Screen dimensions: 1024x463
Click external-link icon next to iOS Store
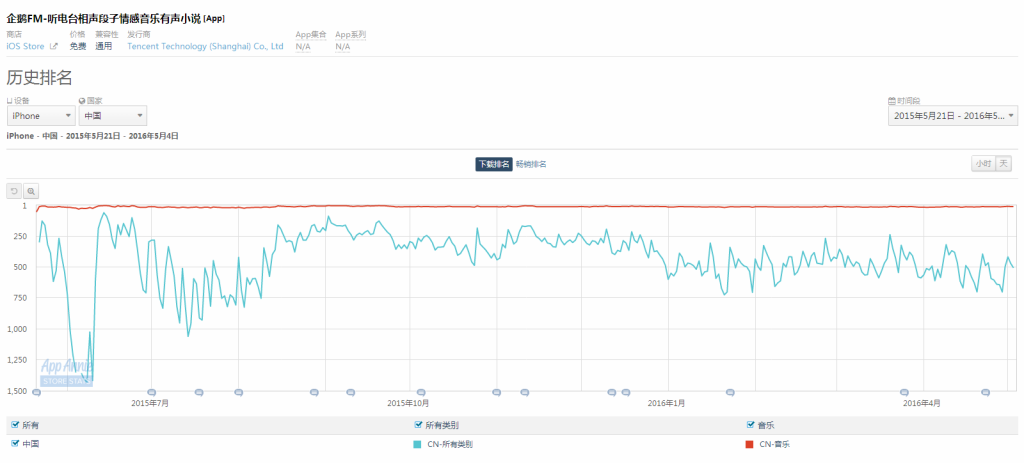click(x=54, y=46)
